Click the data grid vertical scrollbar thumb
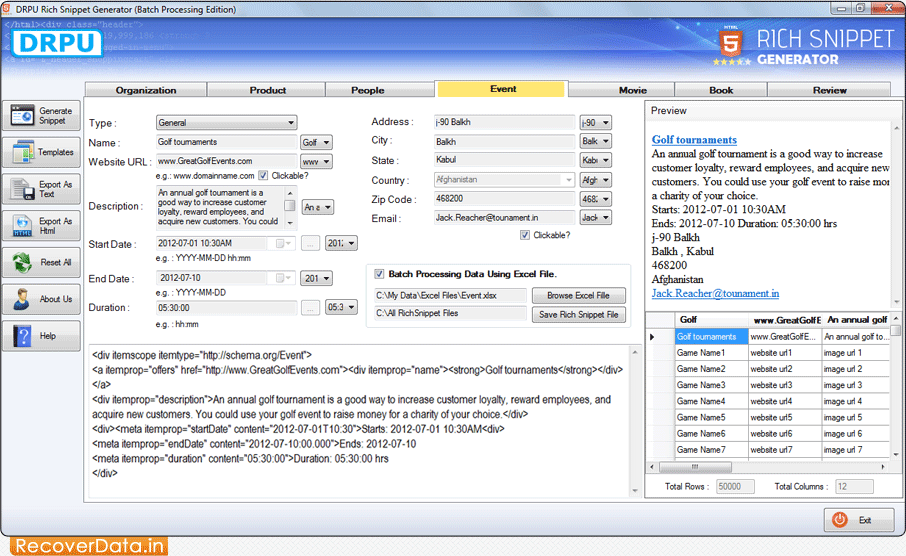 896,330
